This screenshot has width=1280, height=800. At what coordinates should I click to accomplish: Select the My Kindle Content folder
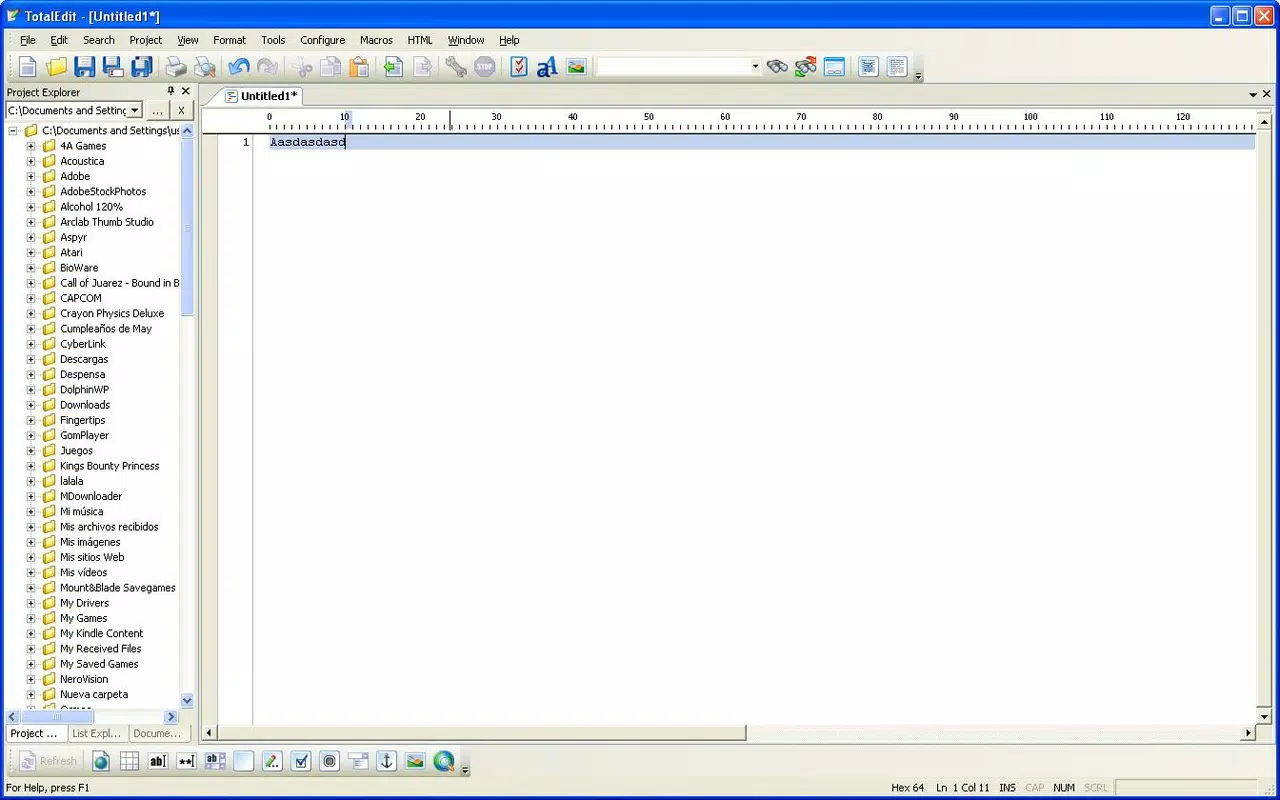pyautogui.click(x=101, y=633)
